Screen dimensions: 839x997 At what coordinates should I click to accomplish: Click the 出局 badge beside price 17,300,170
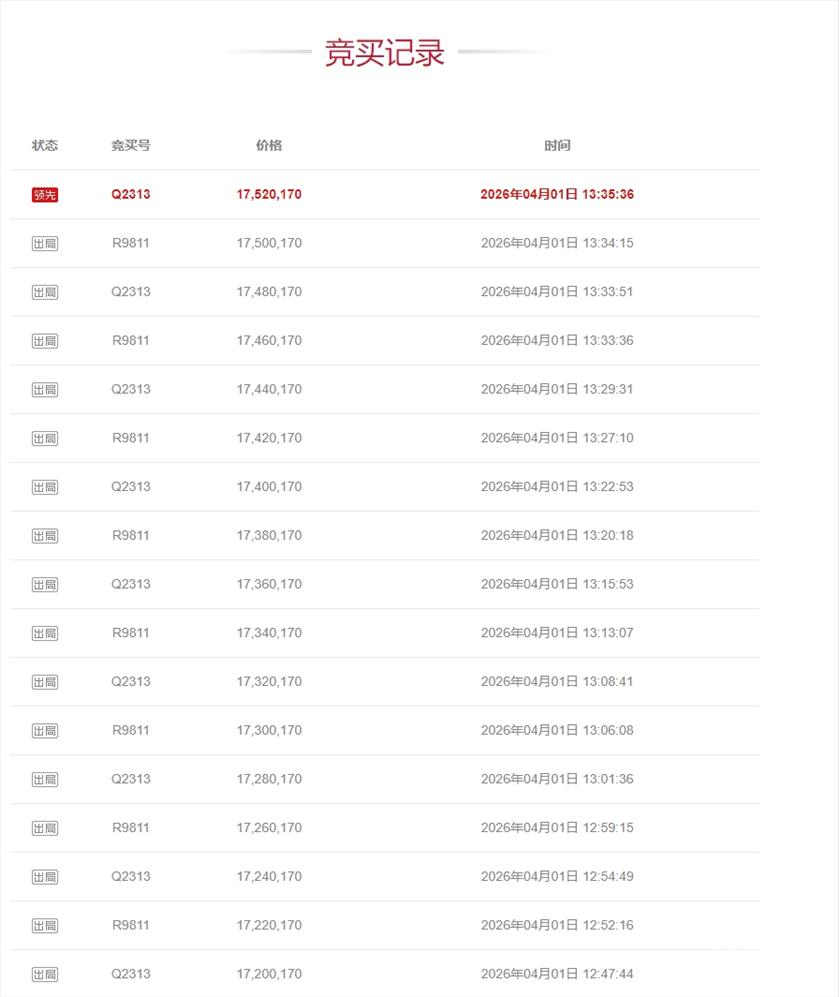(x=45, y=731)
